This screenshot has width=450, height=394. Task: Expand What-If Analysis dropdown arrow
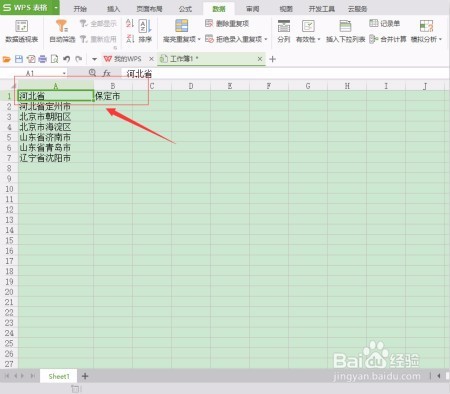pyautogui.click(x=440, y=39)
